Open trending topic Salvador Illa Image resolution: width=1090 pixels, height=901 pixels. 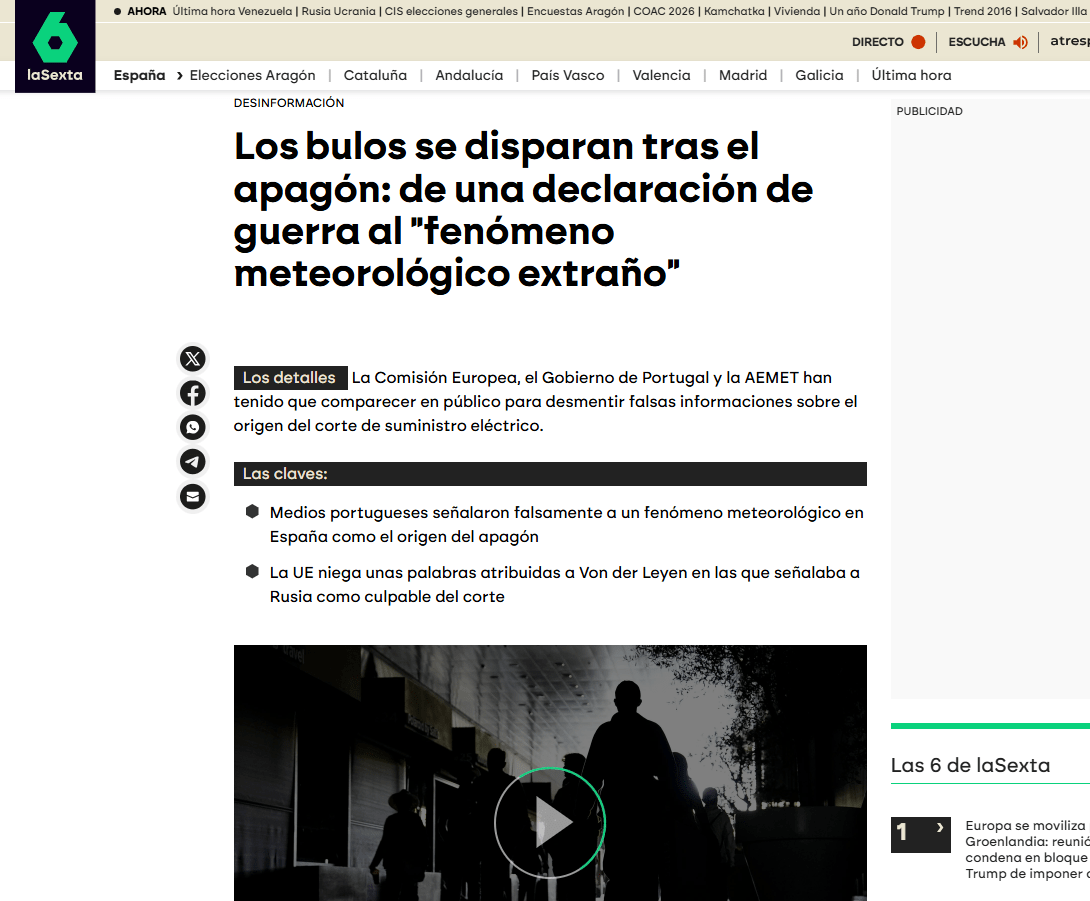(1054, 11)
